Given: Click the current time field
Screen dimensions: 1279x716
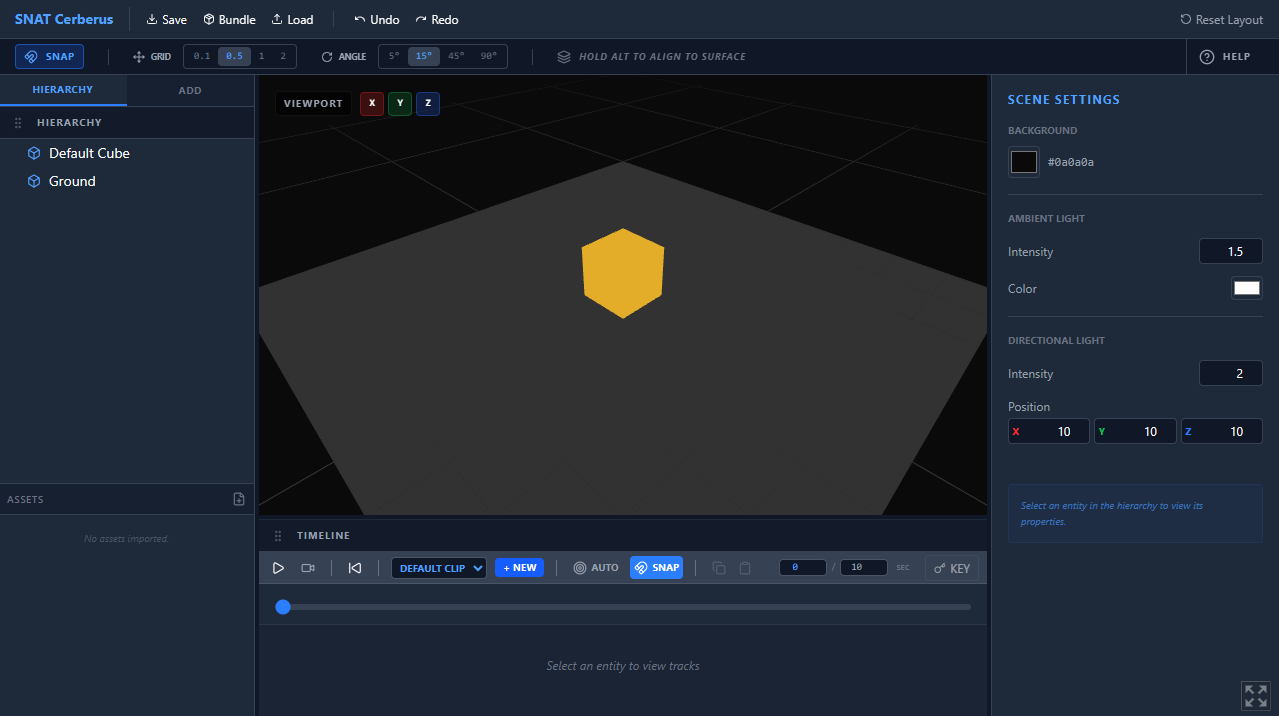Looking at the screenshot, I should [x=803, y=567].
